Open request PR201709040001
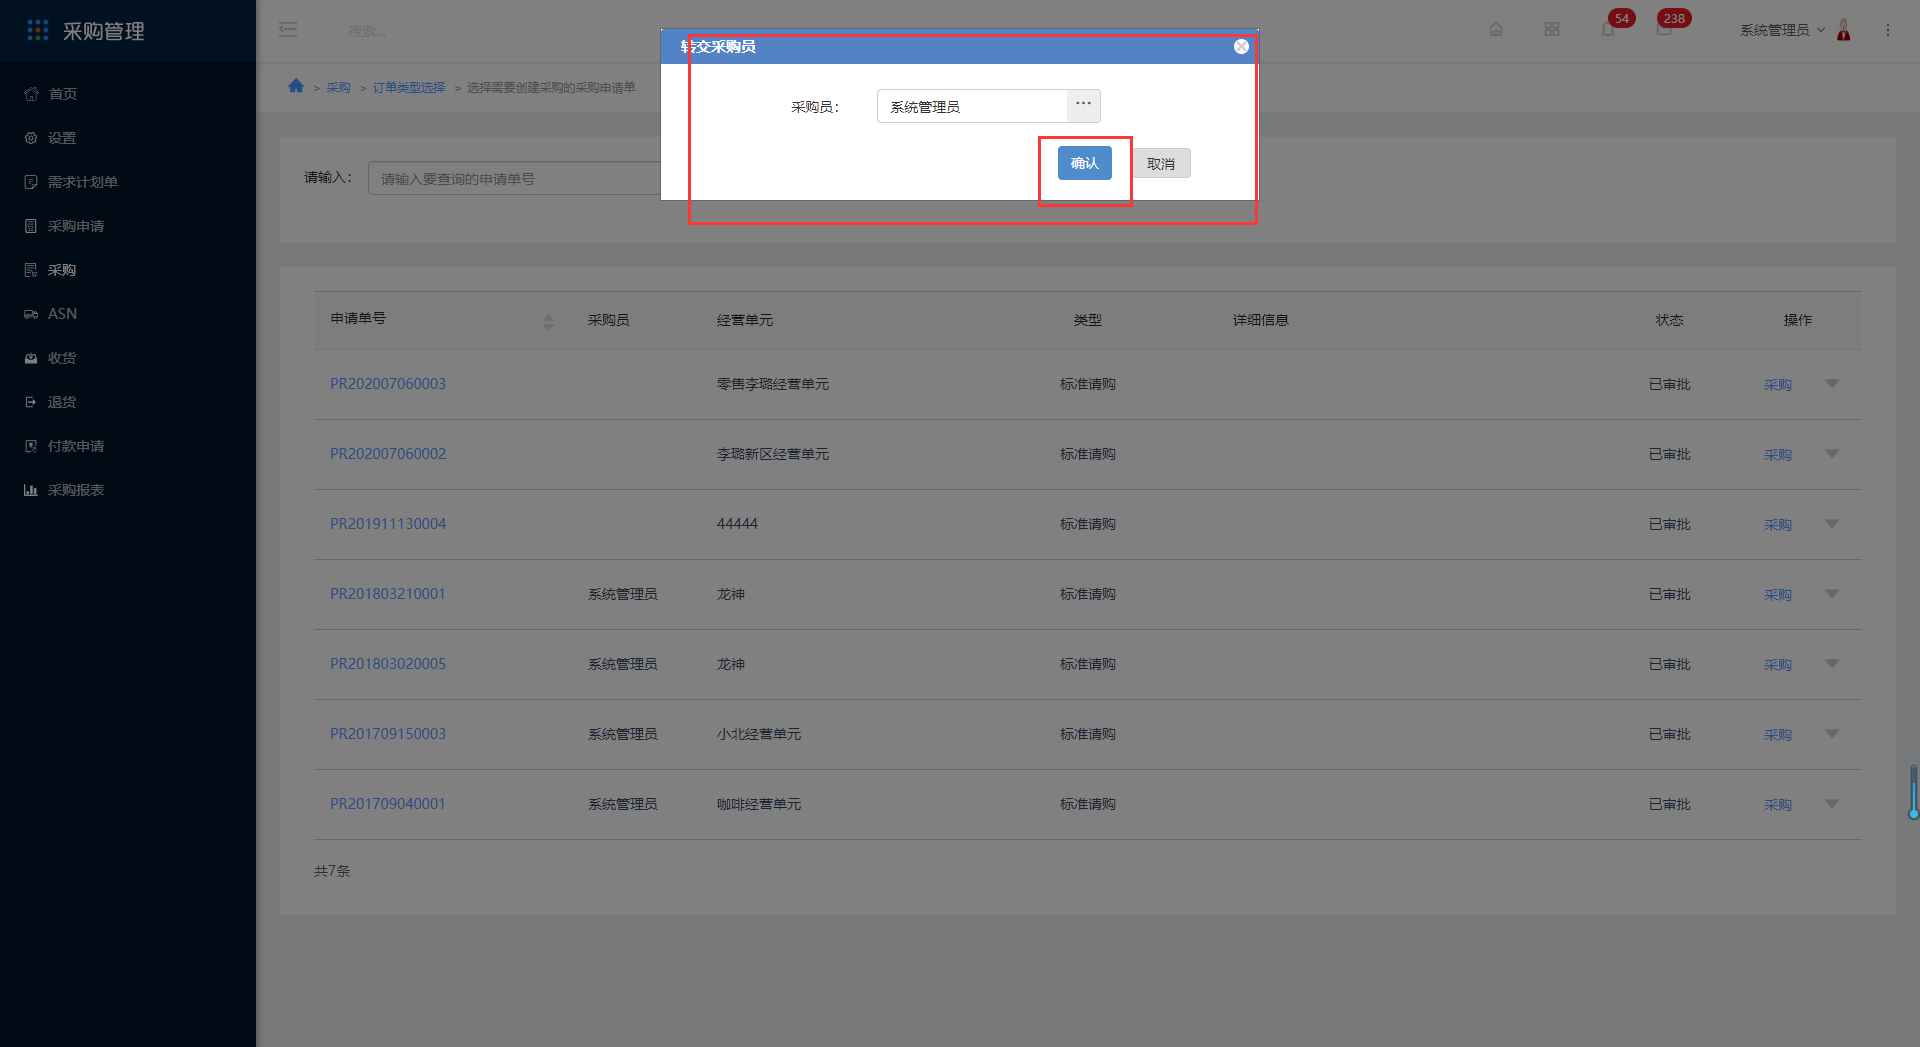 388,804
